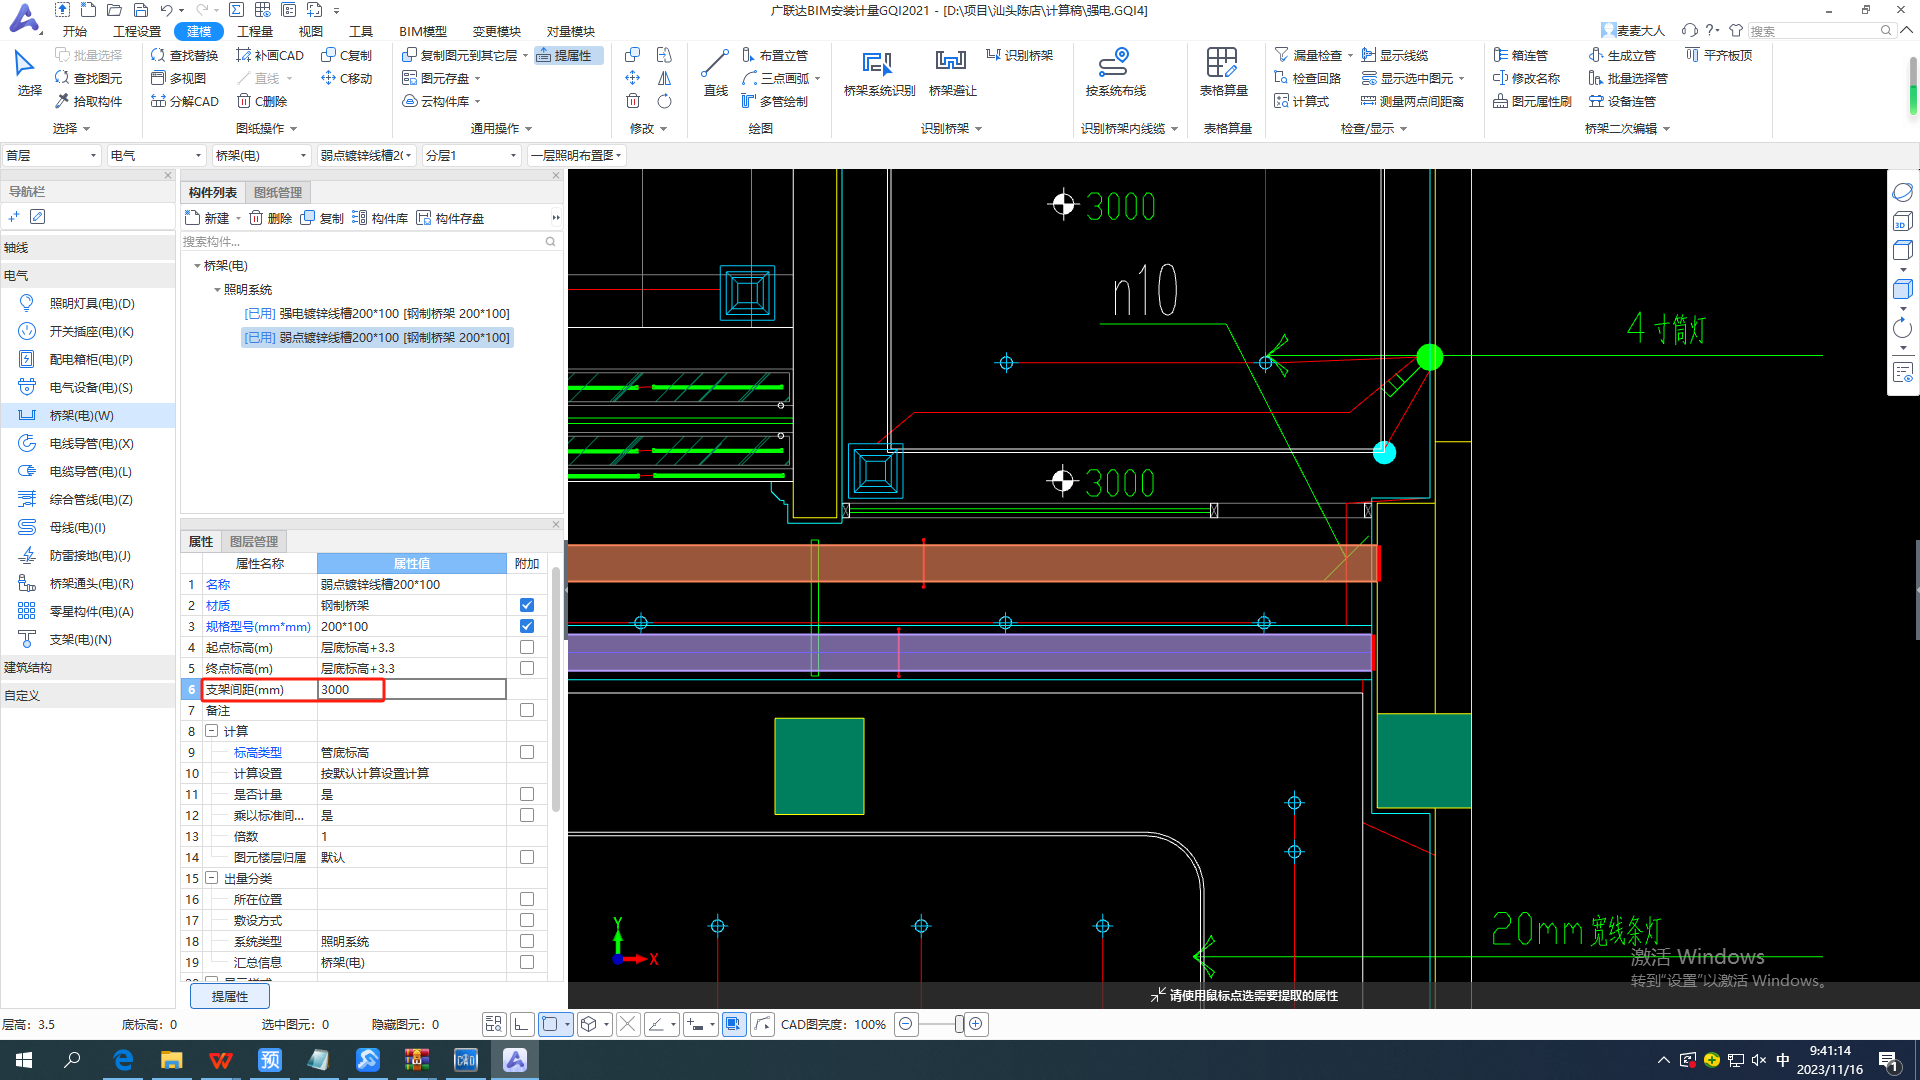Open the 弱点镀锌线槽 component dropdown
The width and height of the screenshot is (1920, 1080).
pyautogui.click(x=366, y=155)
